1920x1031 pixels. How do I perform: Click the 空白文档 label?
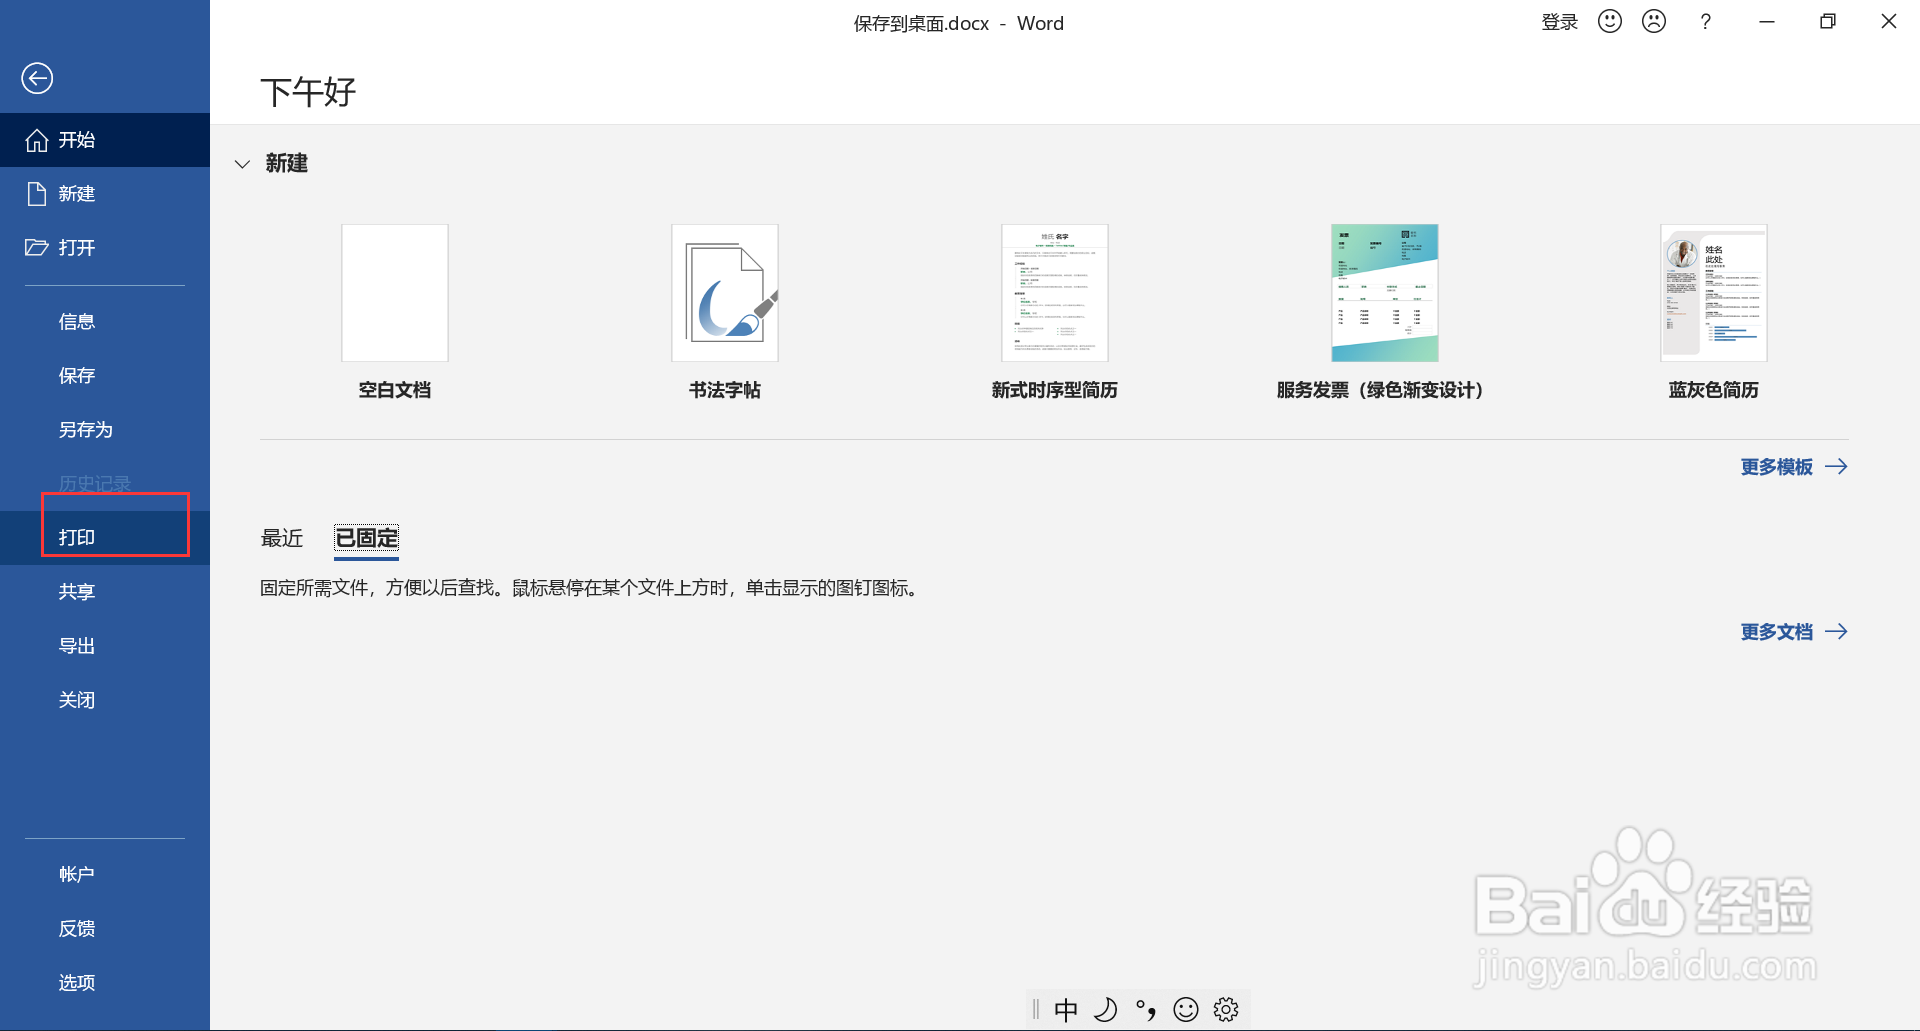point(395,390)
